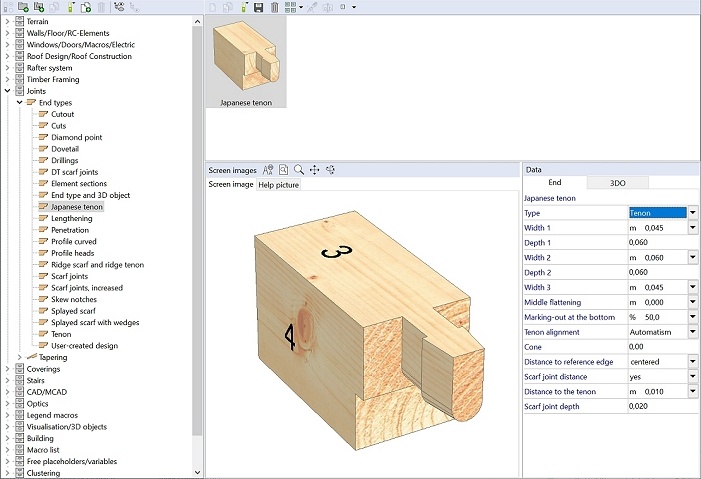Click the Roof Design/Roof Construction catalog icon
Image resolution: width=701 pixels, height=479 pixels.
click(19, 56)
